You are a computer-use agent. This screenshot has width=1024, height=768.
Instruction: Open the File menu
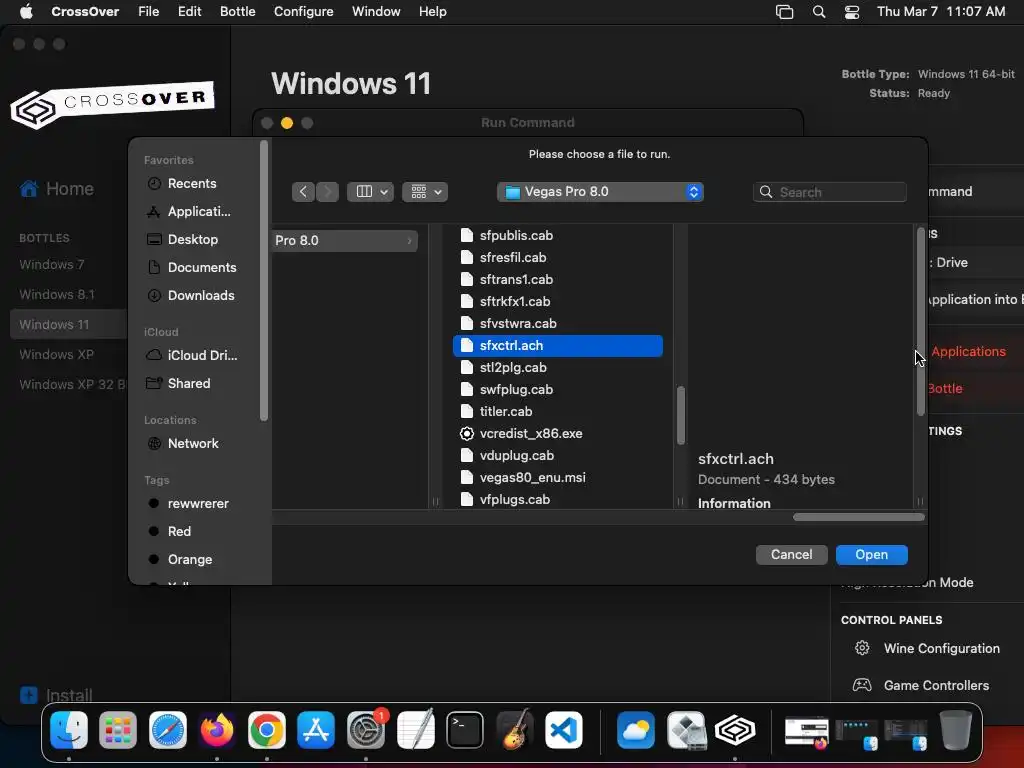tap(149, 12)
